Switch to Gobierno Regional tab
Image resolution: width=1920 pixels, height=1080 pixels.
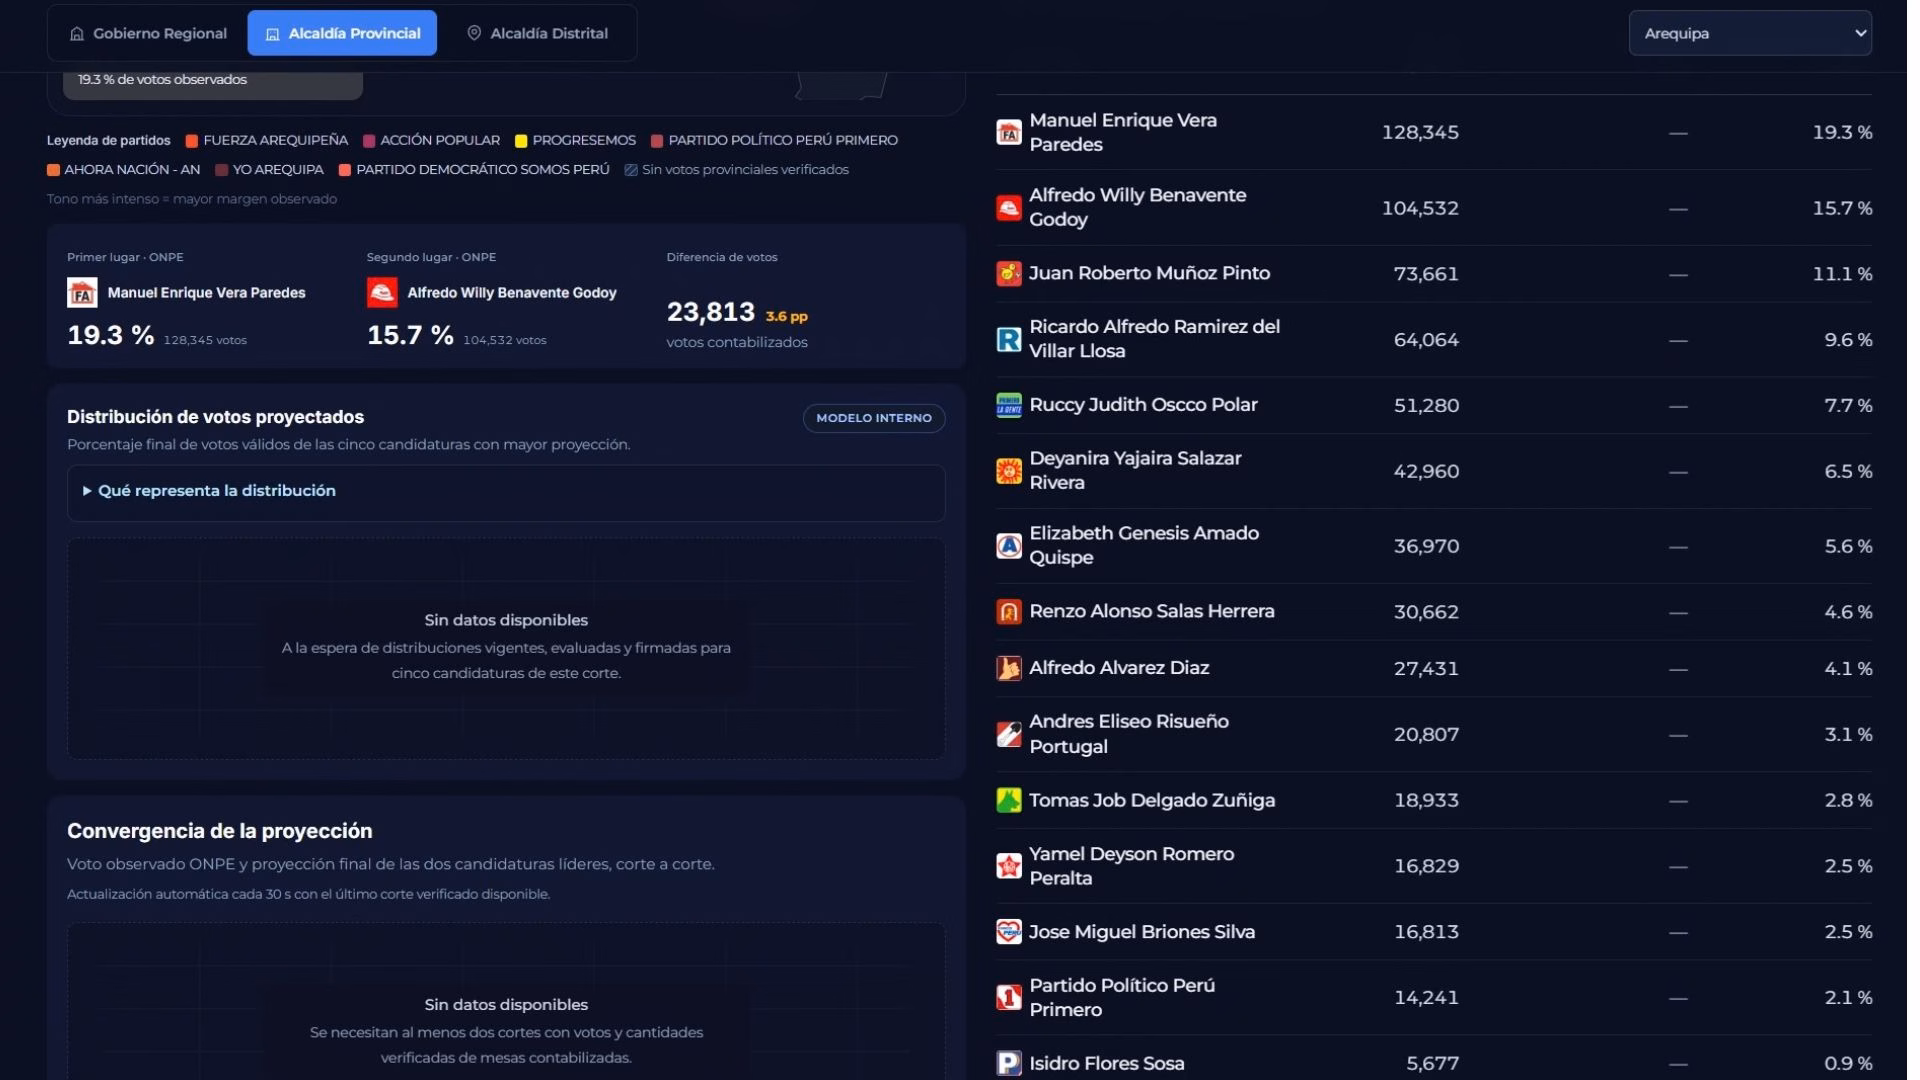click(148, 33)
